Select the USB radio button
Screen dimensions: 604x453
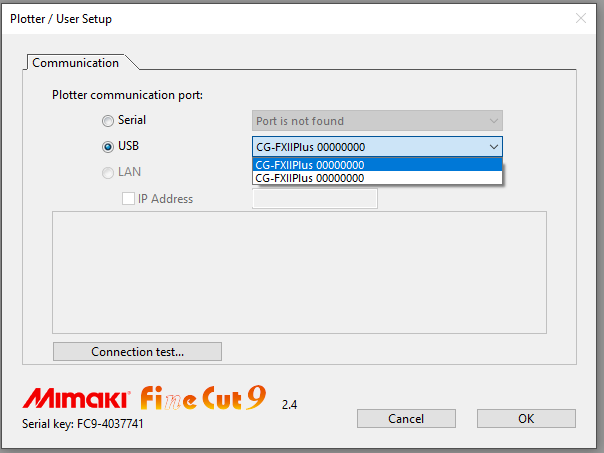click(108, 146)
